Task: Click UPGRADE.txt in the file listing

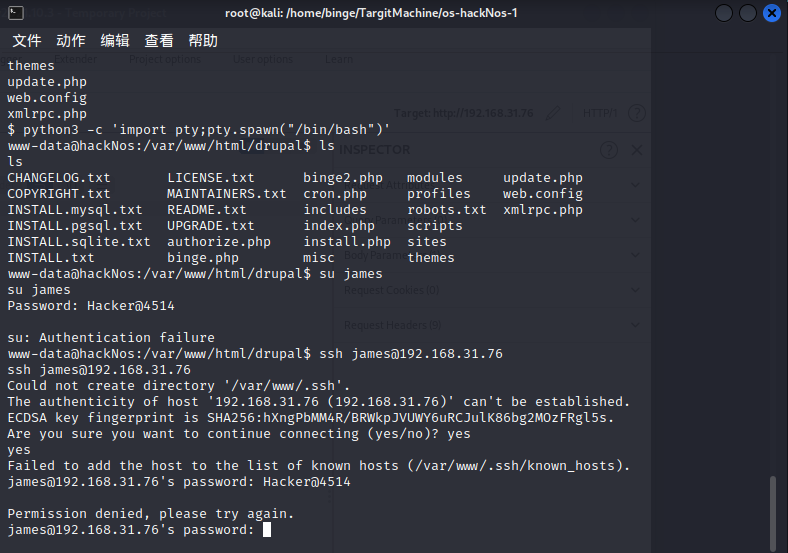Action: [x=211, y=226]
